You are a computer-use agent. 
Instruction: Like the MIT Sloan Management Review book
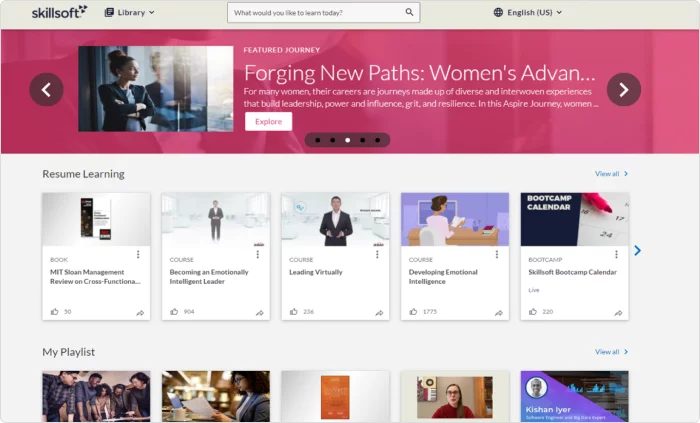point(55,312)
